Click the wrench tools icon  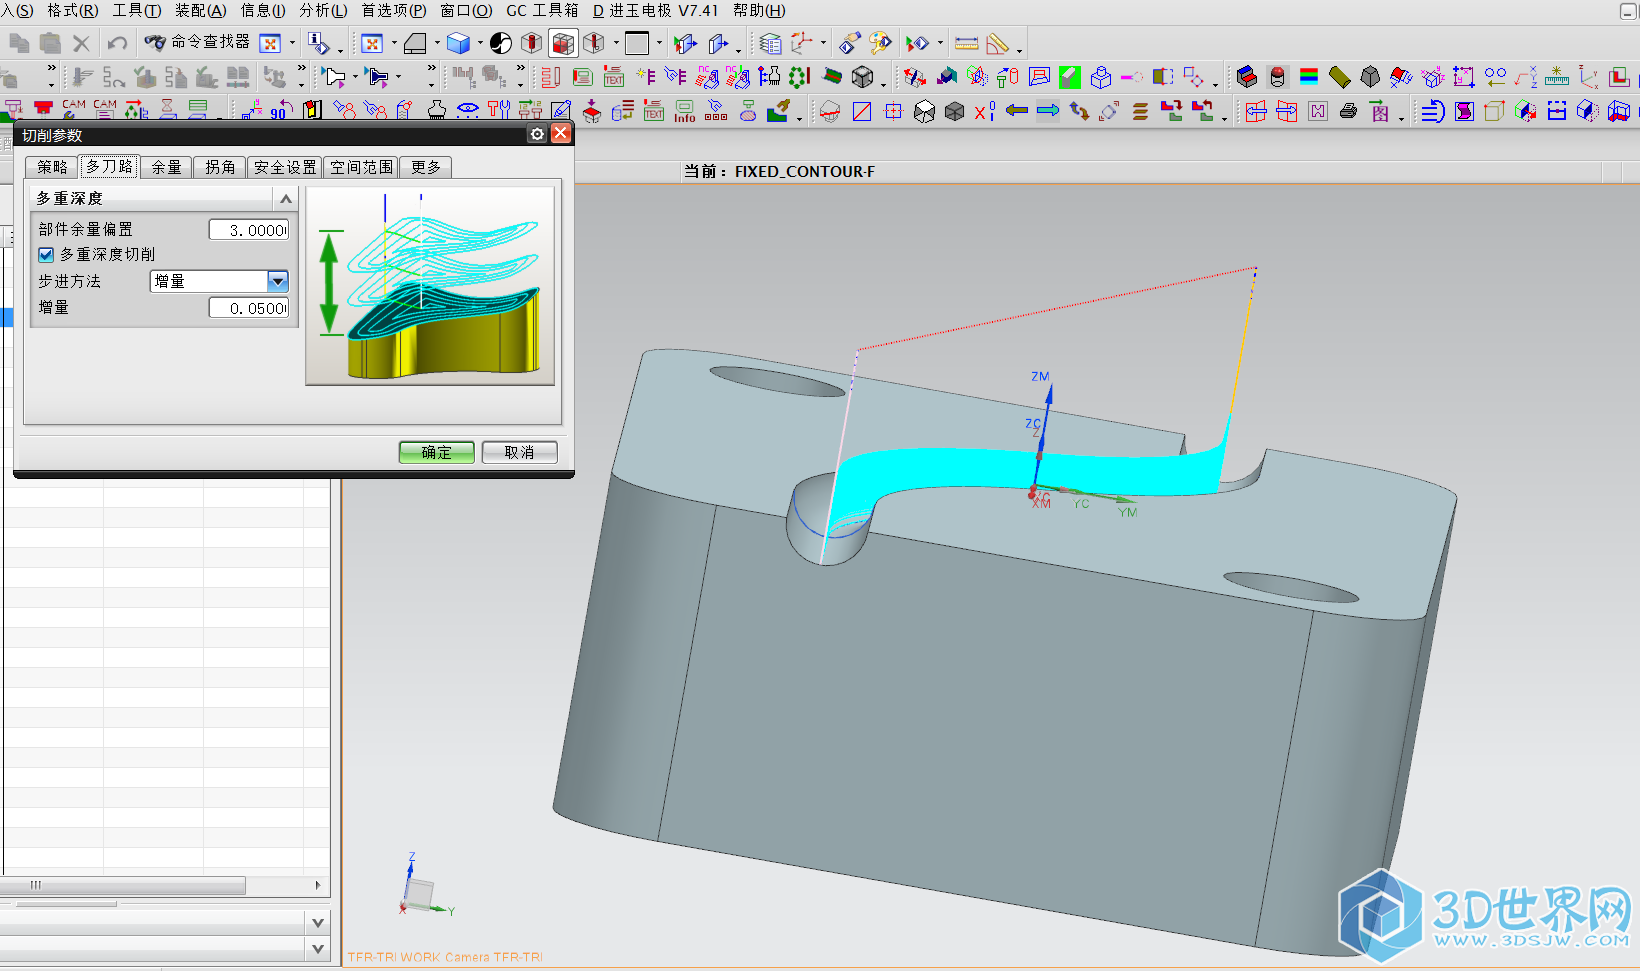coord(499,109)
